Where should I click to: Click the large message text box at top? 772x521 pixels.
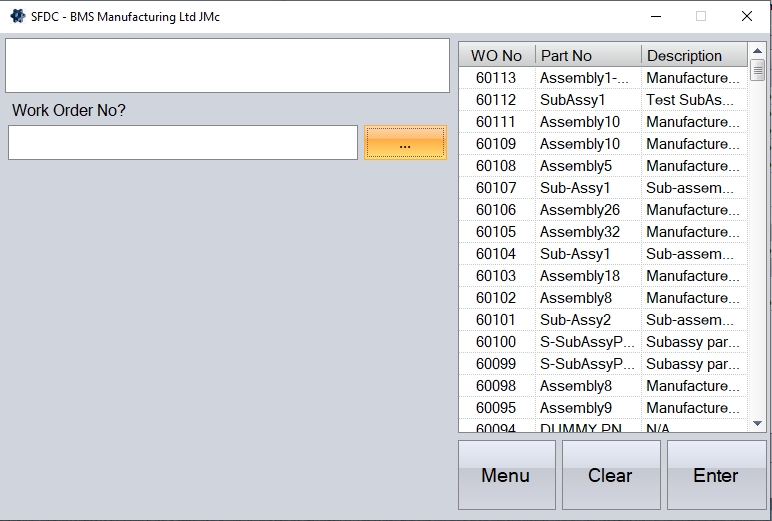point(228,66)
